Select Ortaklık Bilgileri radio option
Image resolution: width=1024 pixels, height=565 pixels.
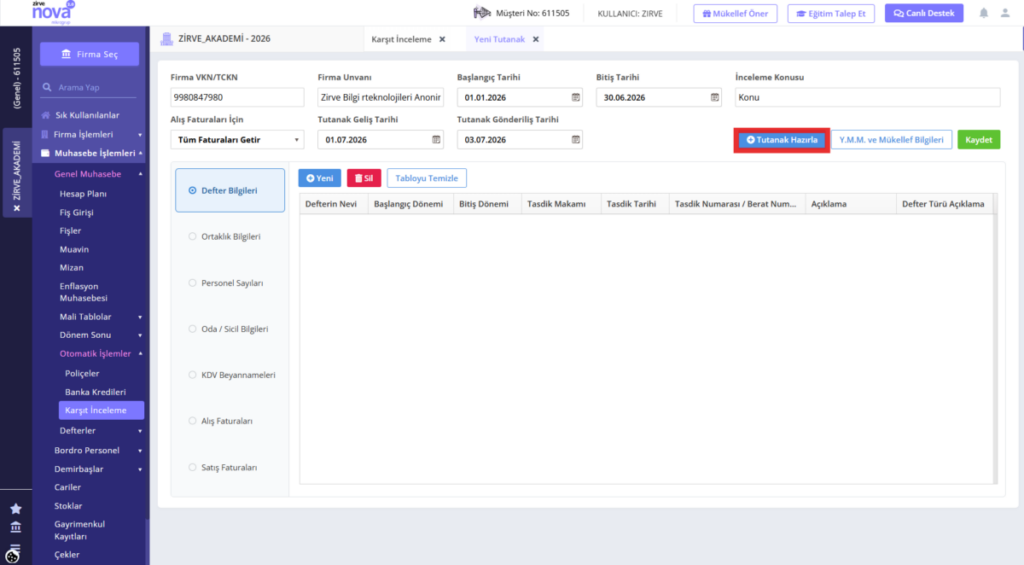192,236
